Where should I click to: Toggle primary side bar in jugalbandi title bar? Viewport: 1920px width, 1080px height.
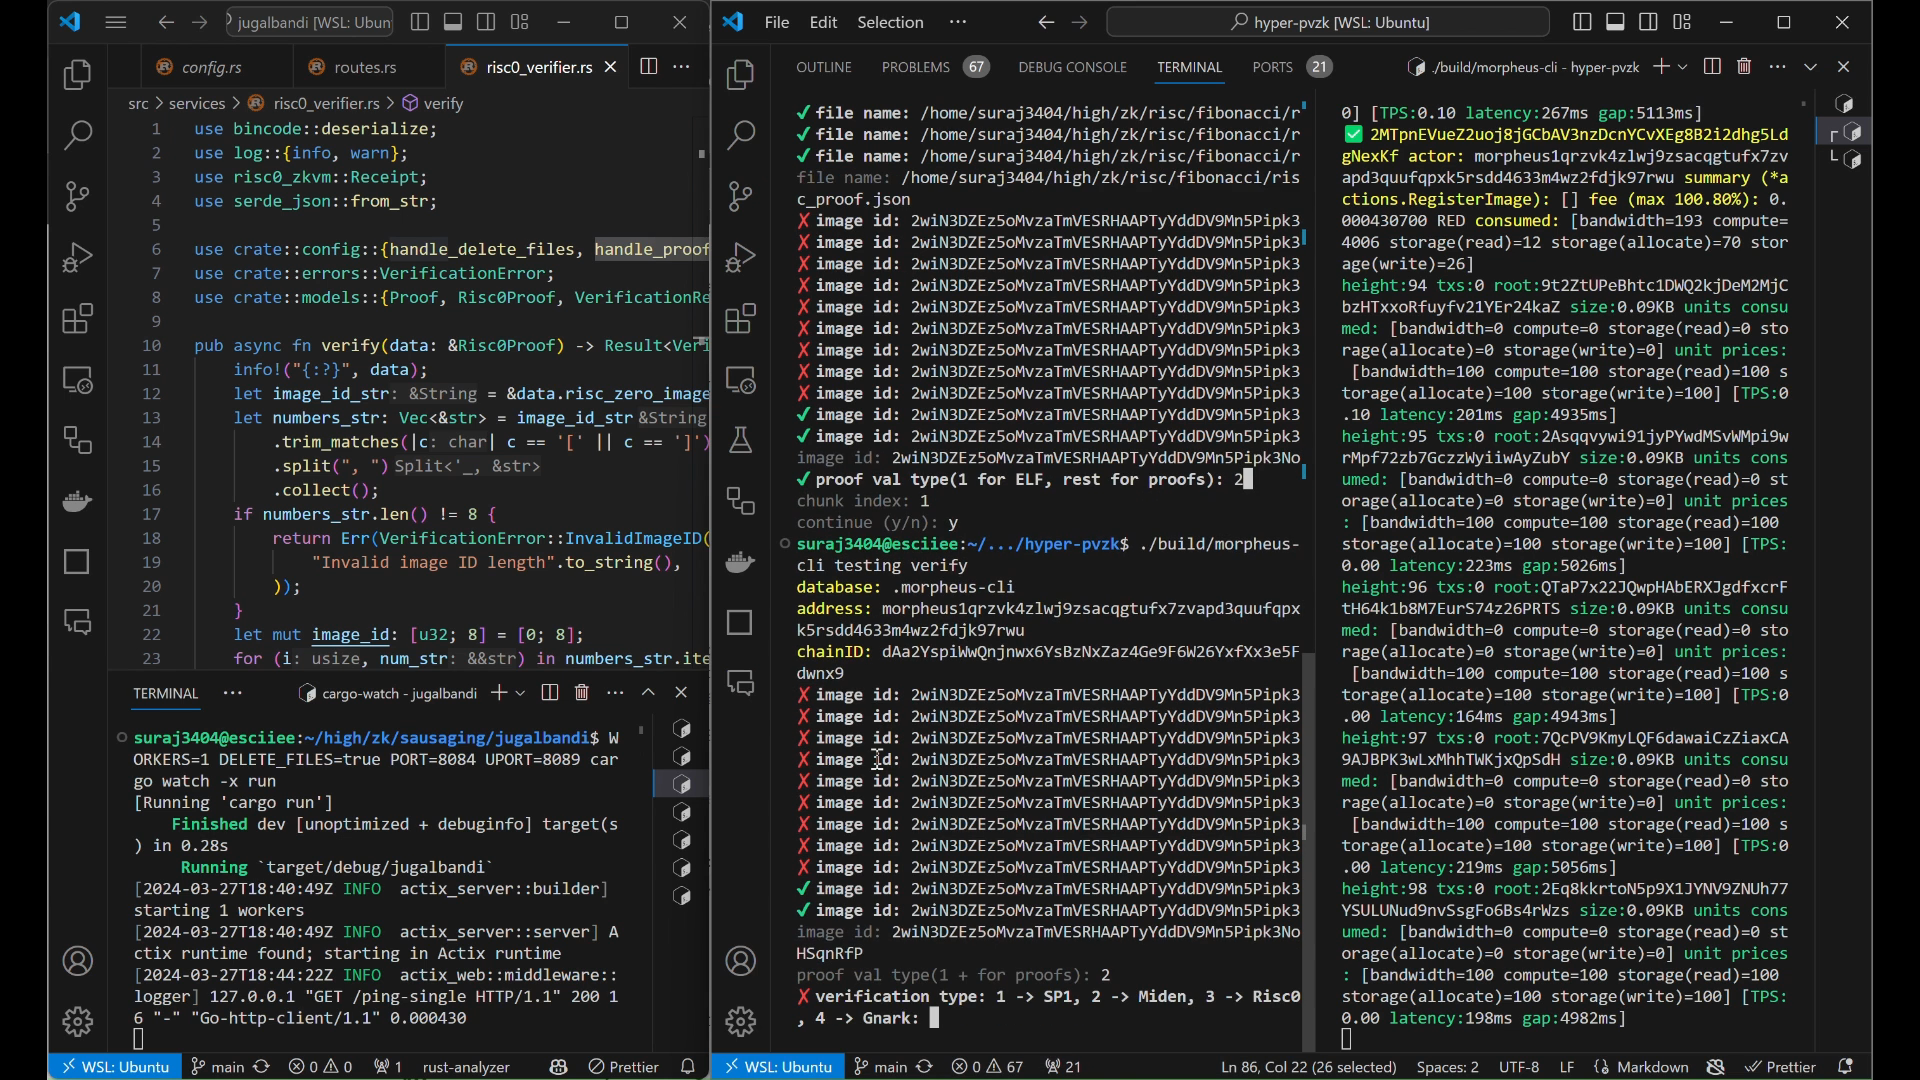coord(420,22)
